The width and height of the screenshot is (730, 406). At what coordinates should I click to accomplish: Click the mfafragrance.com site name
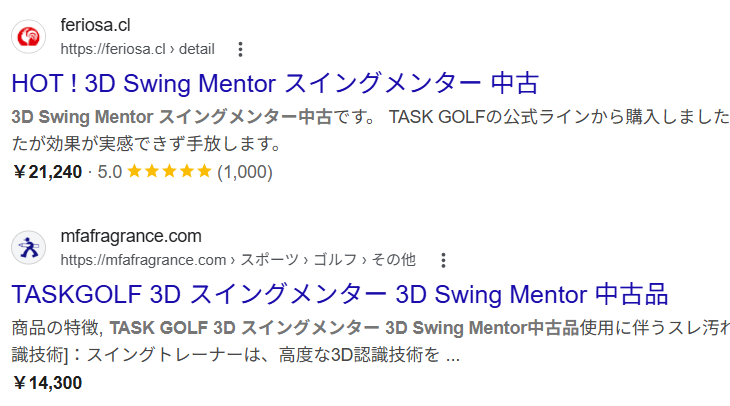[130, 236]
